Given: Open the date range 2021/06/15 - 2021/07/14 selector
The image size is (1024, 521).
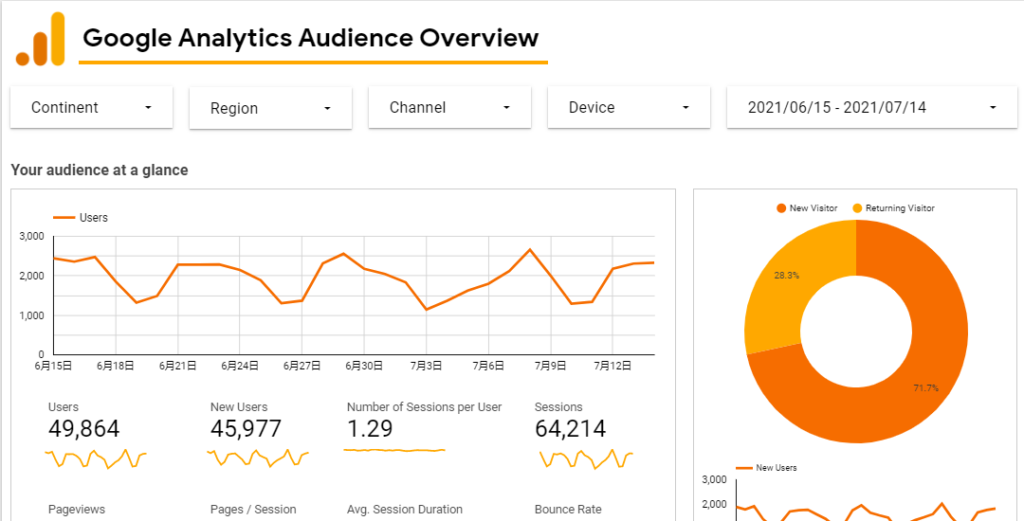Looking at the screenshot, I should tap(872, 107).
